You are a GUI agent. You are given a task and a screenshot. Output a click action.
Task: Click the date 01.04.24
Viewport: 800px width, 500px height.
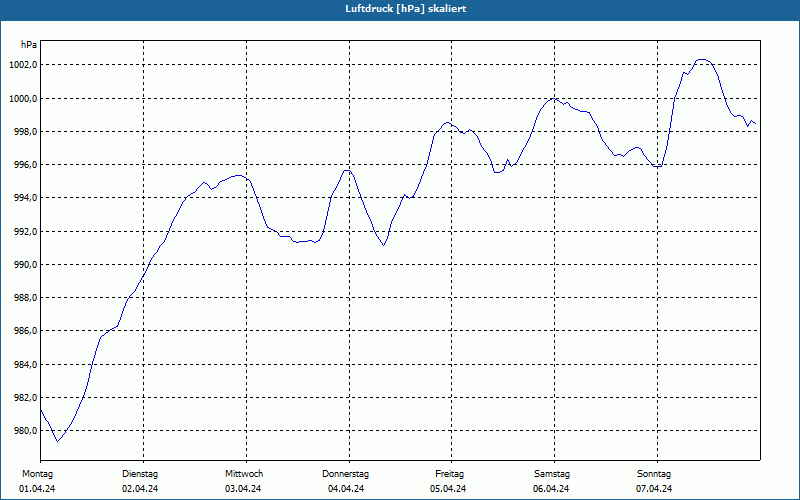point(37,489)
